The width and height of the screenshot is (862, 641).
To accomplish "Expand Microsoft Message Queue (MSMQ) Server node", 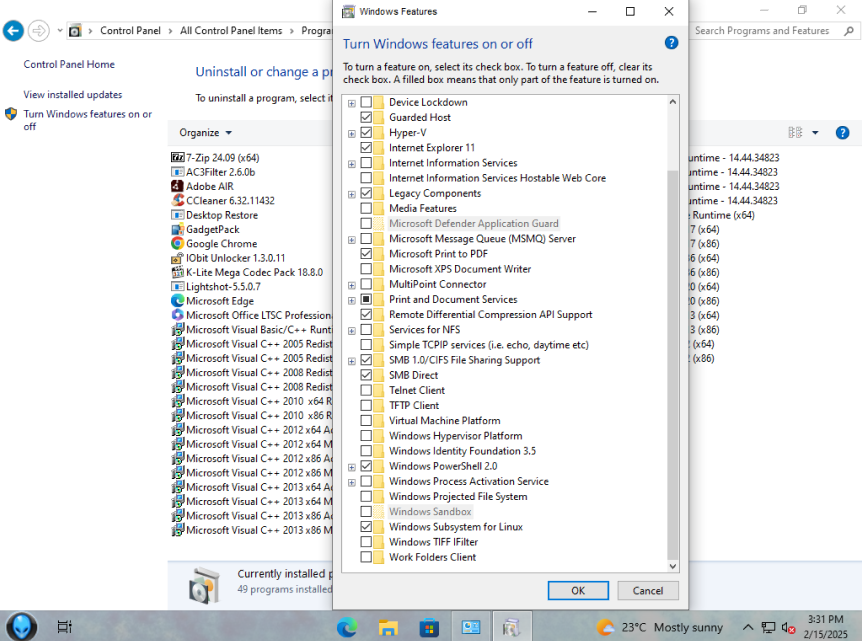I will [352, 240].
